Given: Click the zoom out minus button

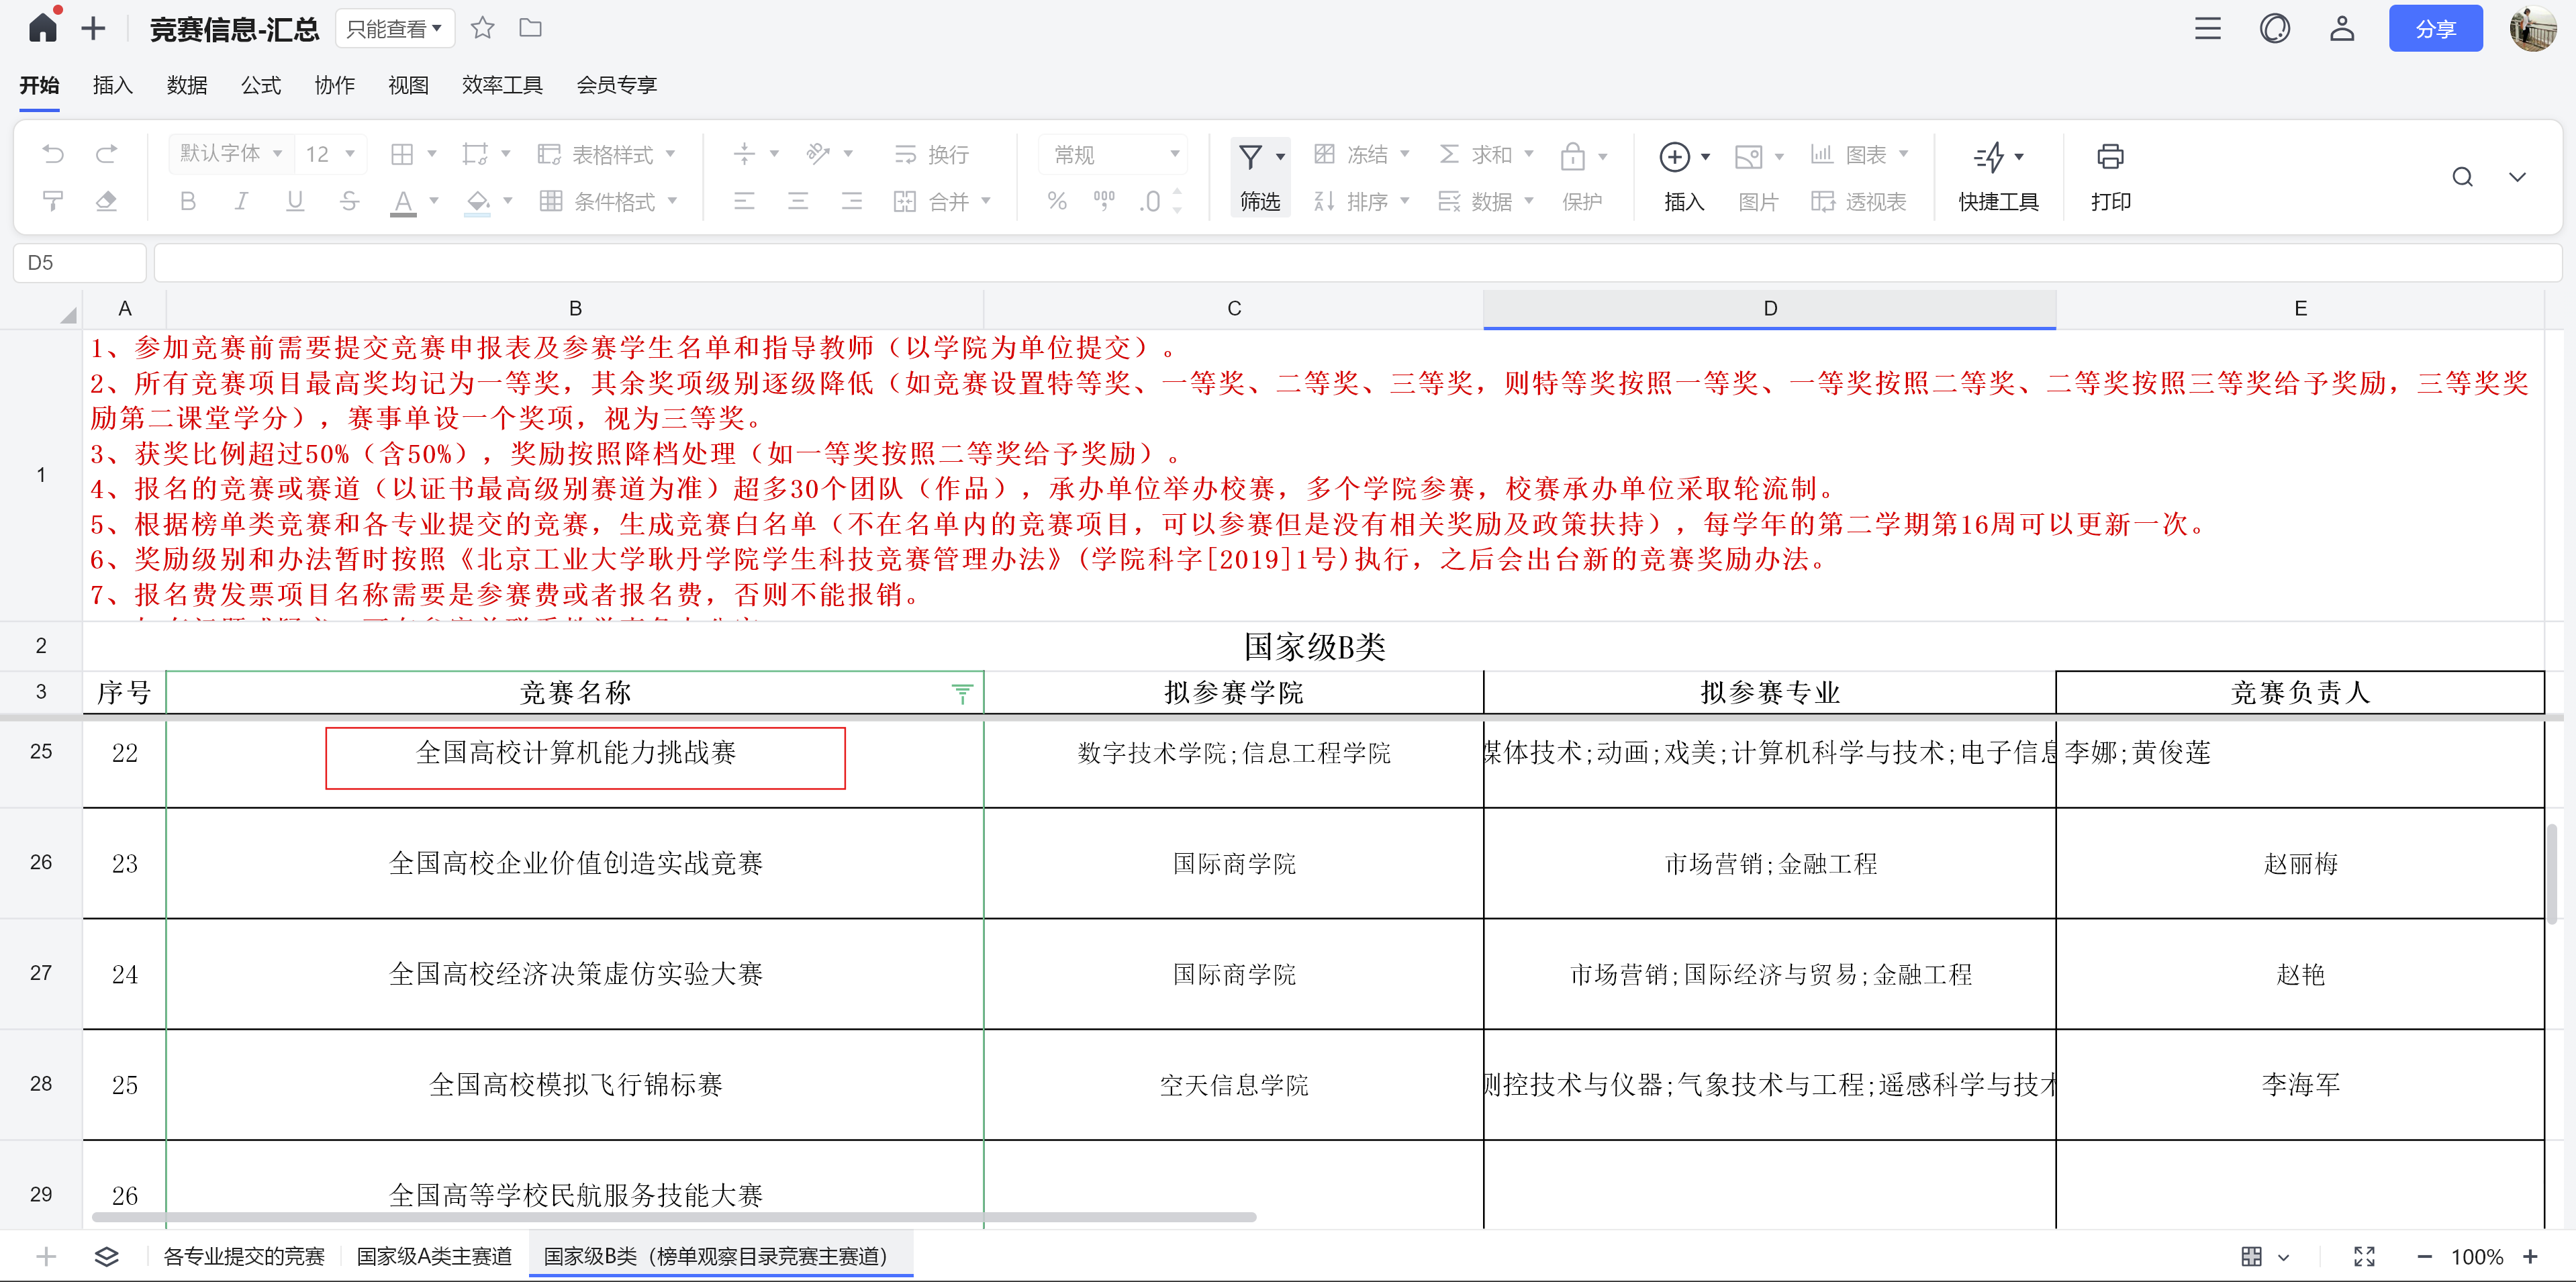Looking at the screenshot, I should pos(2425,1257).
